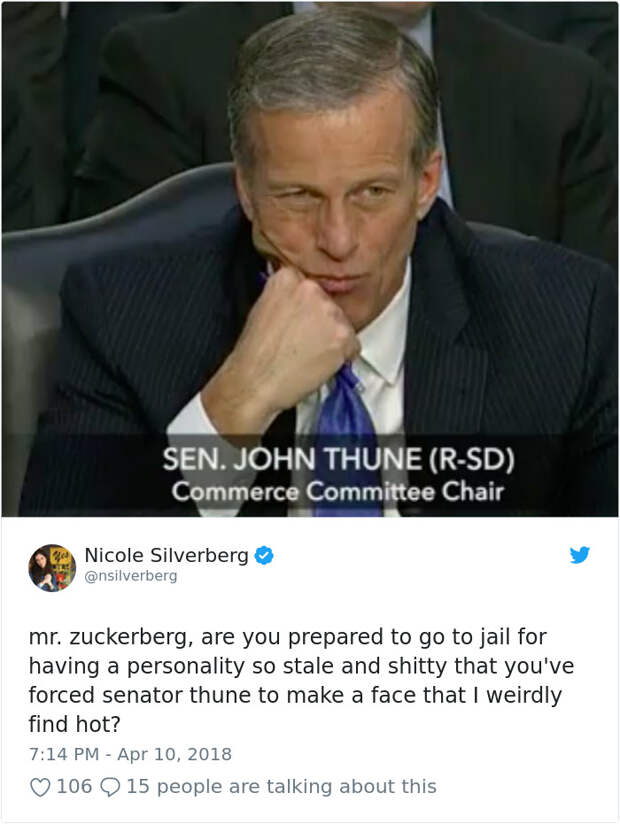The height and width of the screenshot is (824, 620).
Task: Click the words 'find hot?' in the tweet
Action: 75,724
